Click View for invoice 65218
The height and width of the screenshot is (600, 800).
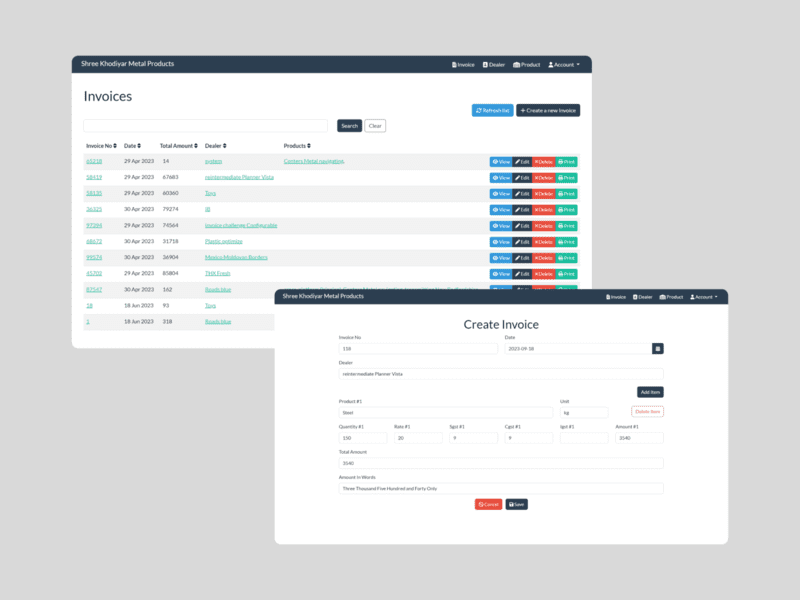(x=501, y=162)
